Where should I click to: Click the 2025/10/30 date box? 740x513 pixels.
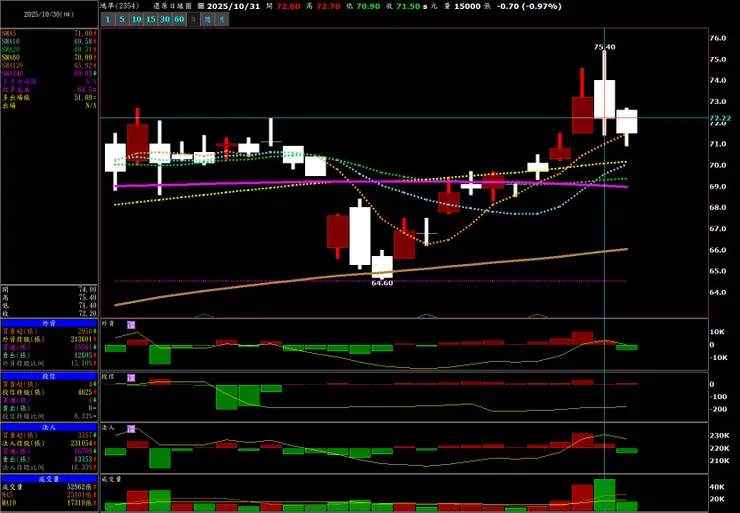click(x=49, y=15)
